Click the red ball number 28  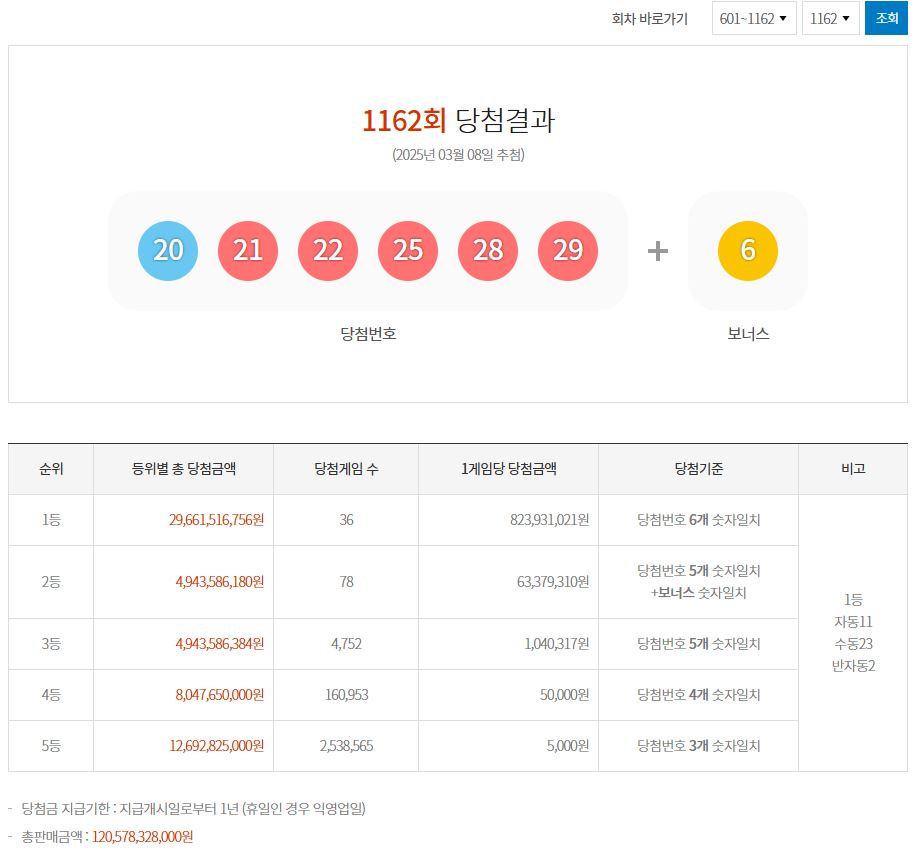pos(487,251)
